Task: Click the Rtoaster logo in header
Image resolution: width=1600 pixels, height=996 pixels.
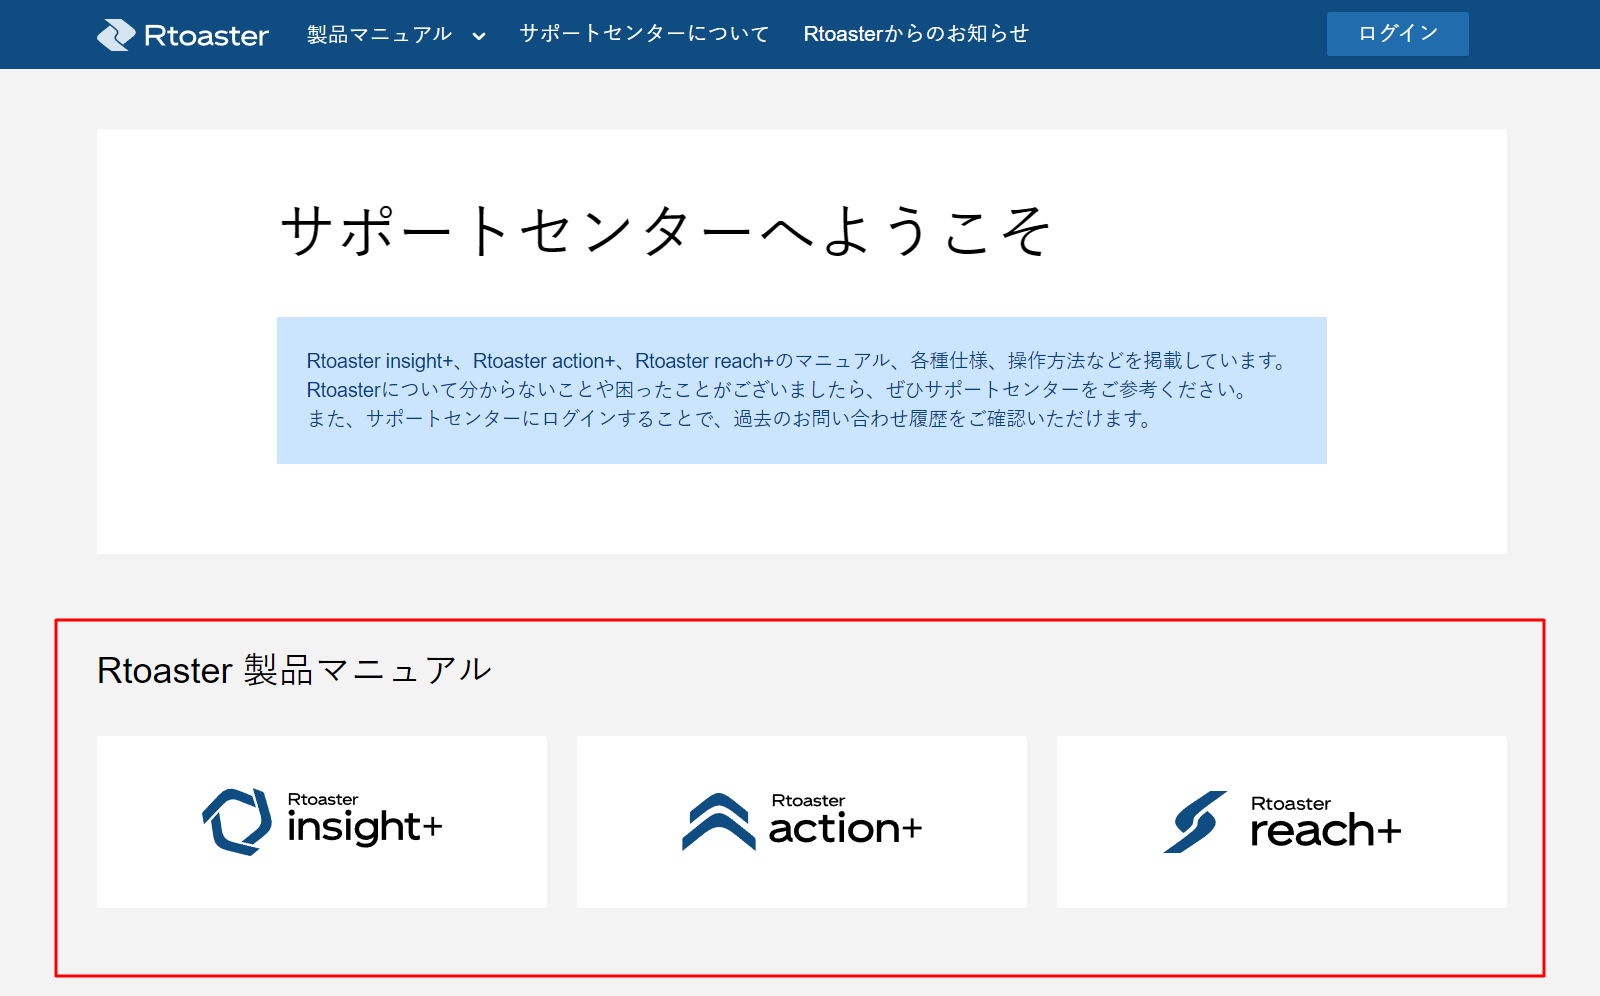Action: tap(183, 35)
